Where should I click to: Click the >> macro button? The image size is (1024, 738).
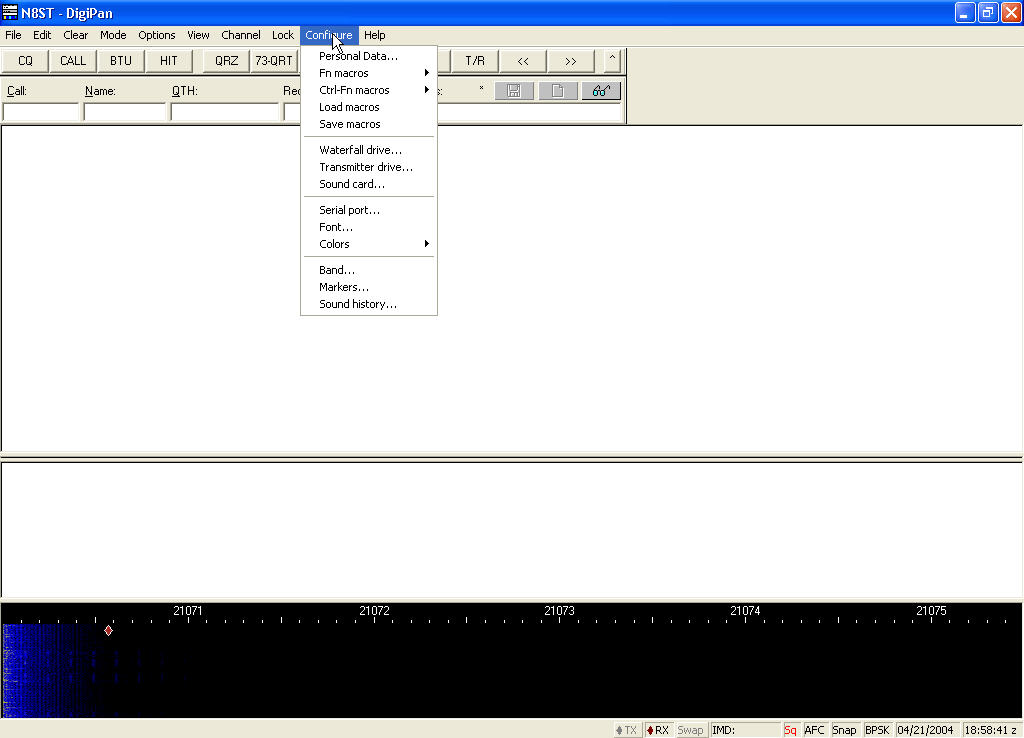571,61
